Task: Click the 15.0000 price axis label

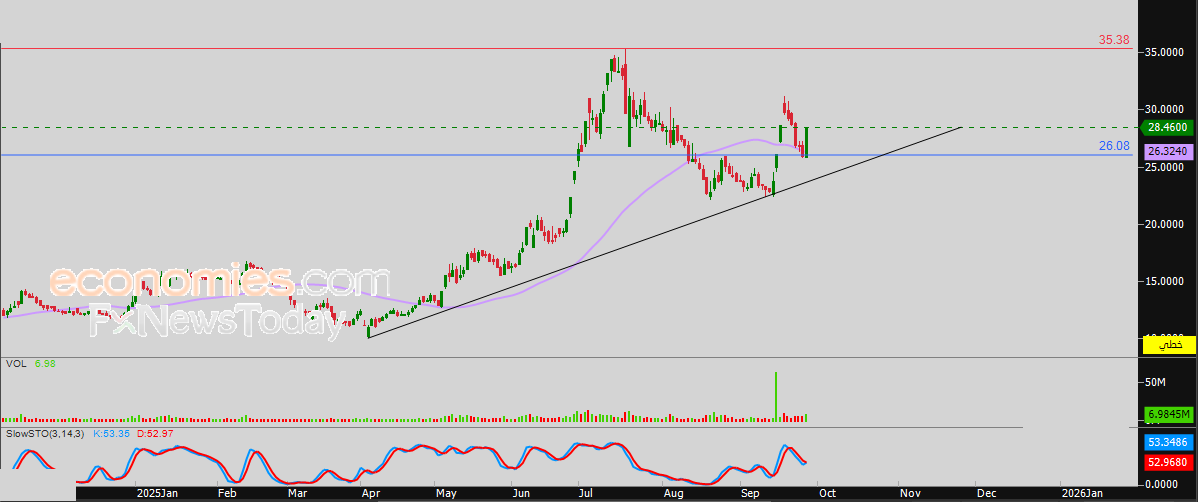Action: click(1166, 281)
